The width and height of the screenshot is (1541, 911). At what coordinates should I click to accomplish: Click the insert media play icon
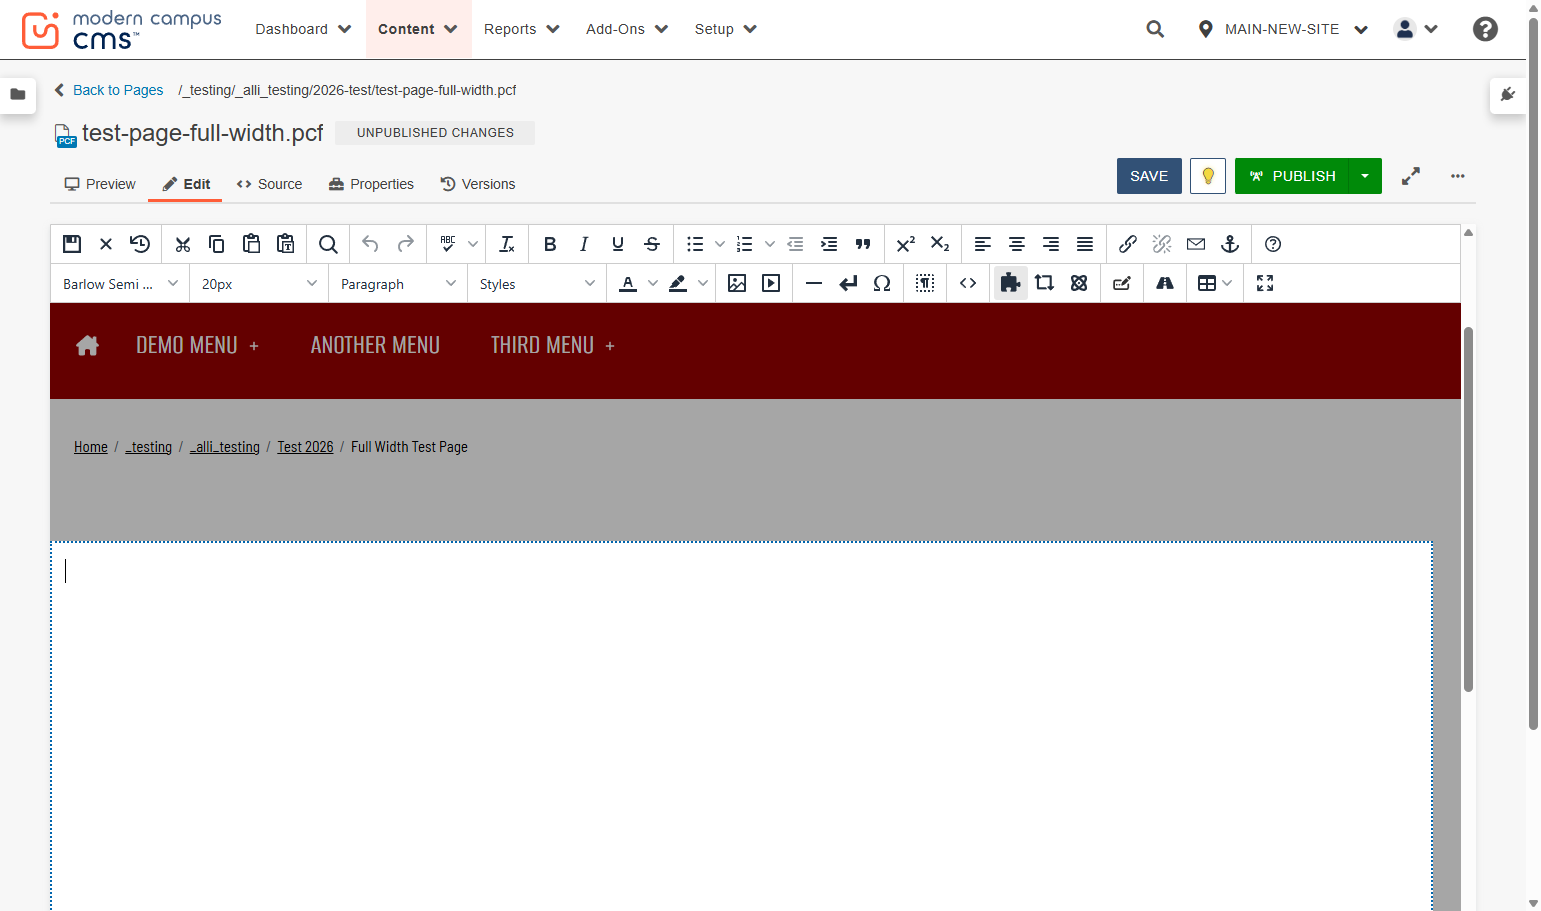[771, 283]
